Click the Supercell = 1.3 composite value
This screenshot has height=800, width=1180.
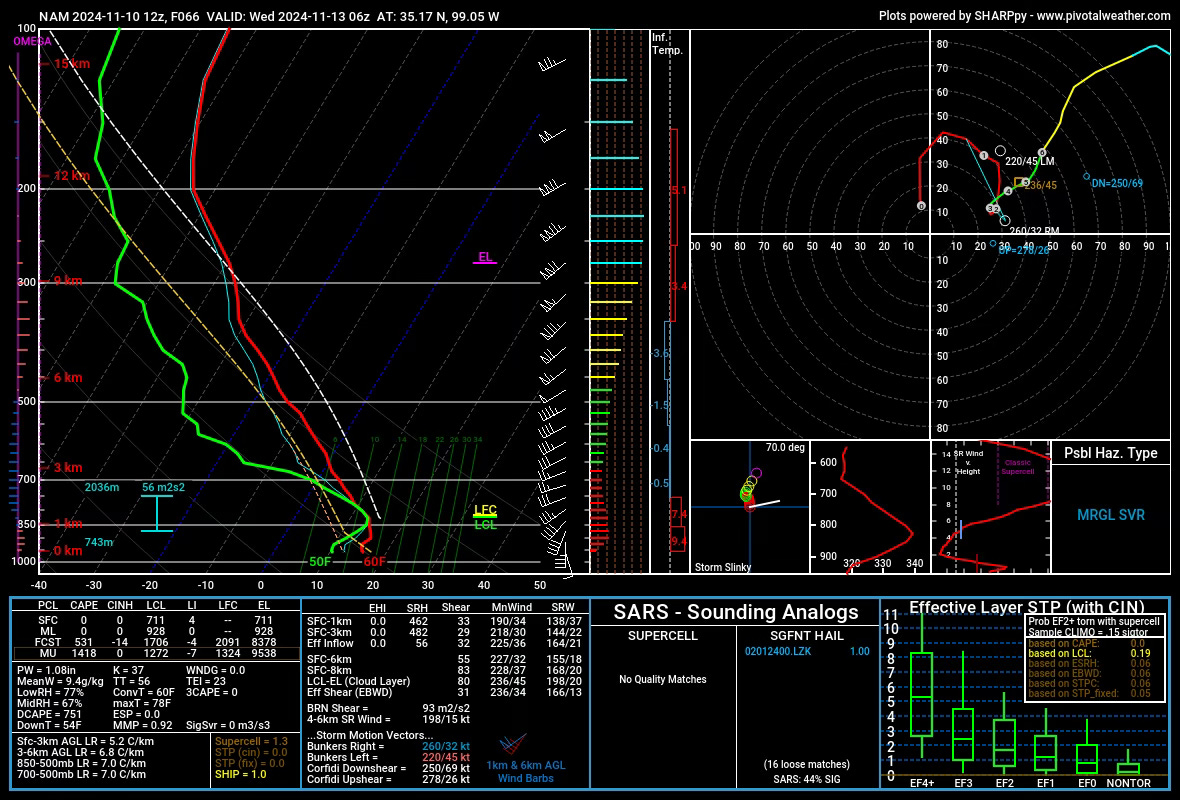pos(251,741)
